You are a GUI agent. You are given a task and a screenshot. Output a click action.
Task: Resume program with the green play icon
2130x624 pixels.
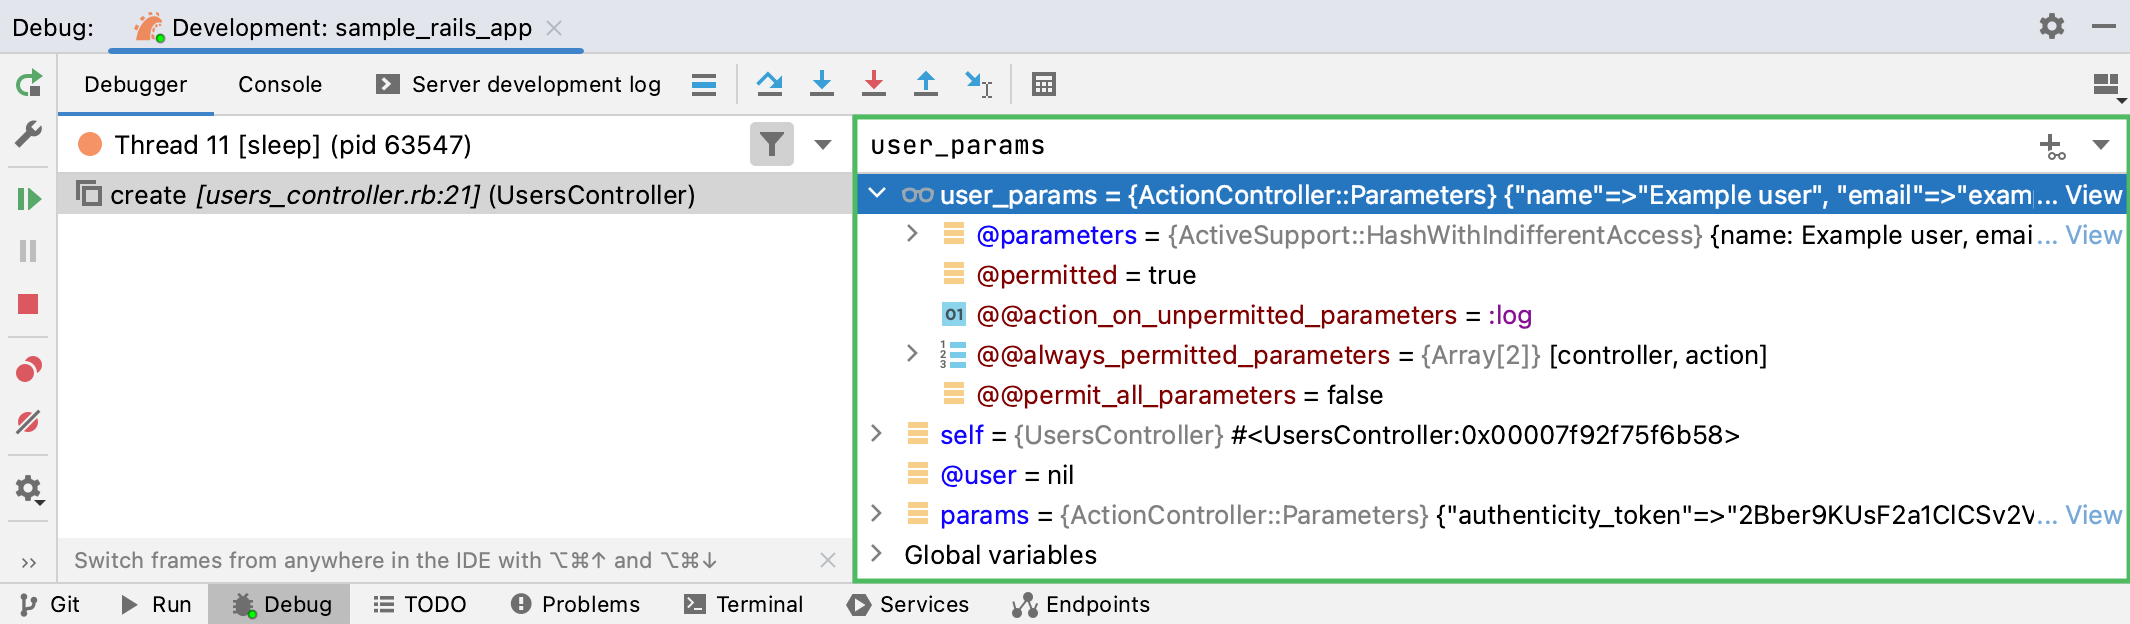pos(28,199)
